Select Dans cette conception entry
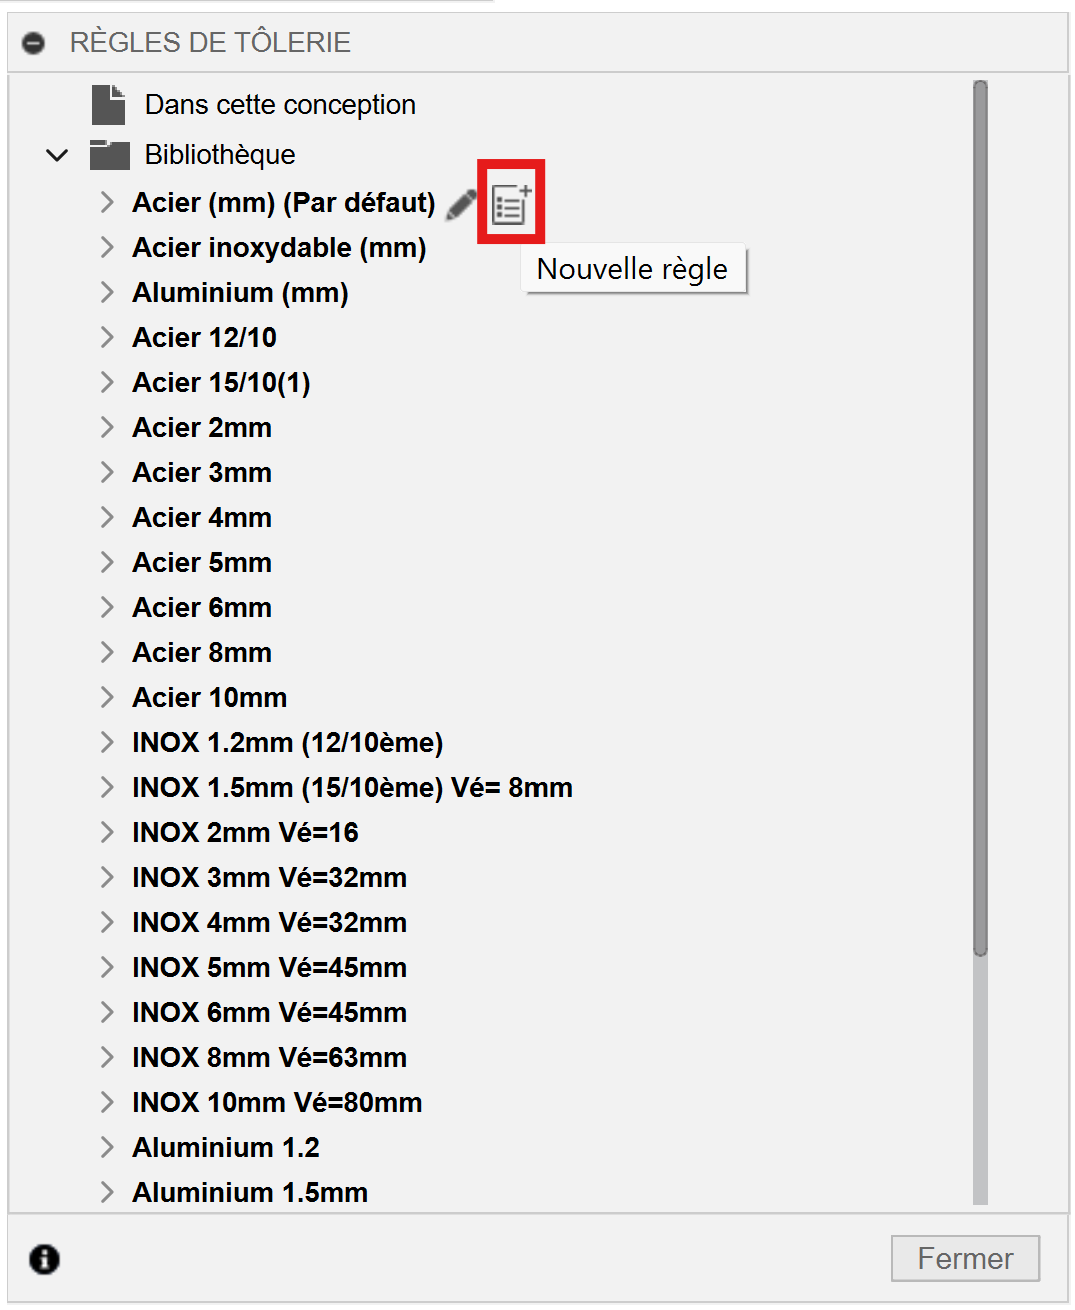 280,105
